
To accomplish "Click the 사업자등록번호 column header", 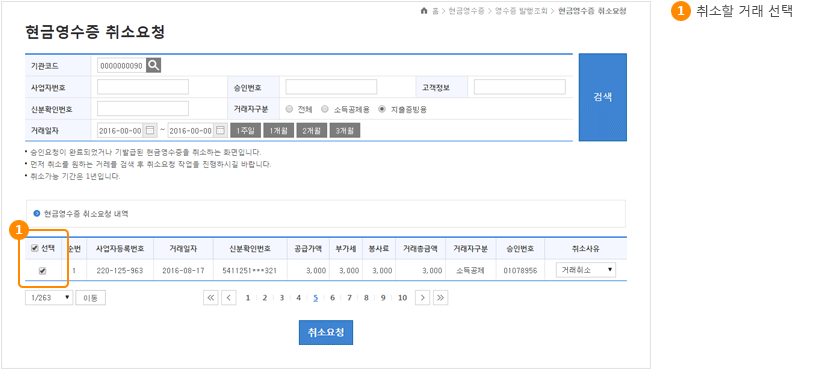I will click(120, 248).
